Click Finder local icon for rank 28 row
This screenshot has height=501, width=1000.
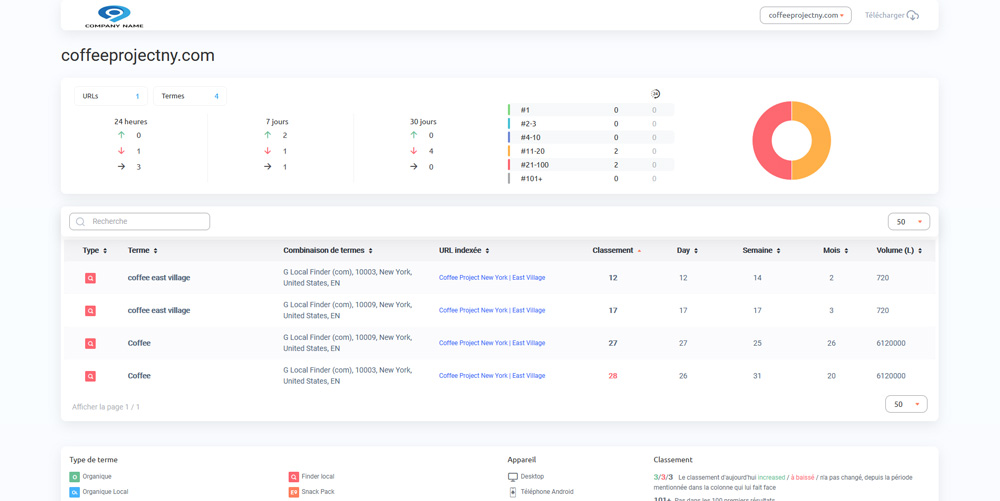pyautogui.click(x=91, y=376)
